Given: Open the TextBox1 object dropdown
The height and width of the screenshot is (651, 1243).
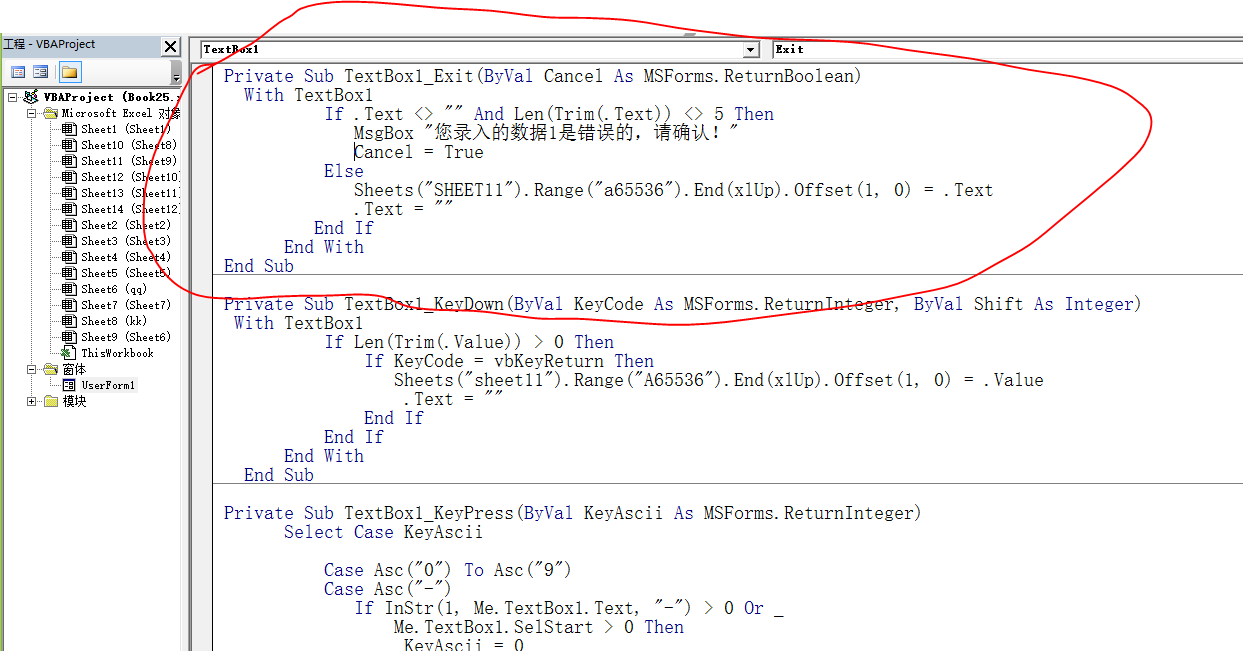Looking at the screenshot, I should coord(751,49).
